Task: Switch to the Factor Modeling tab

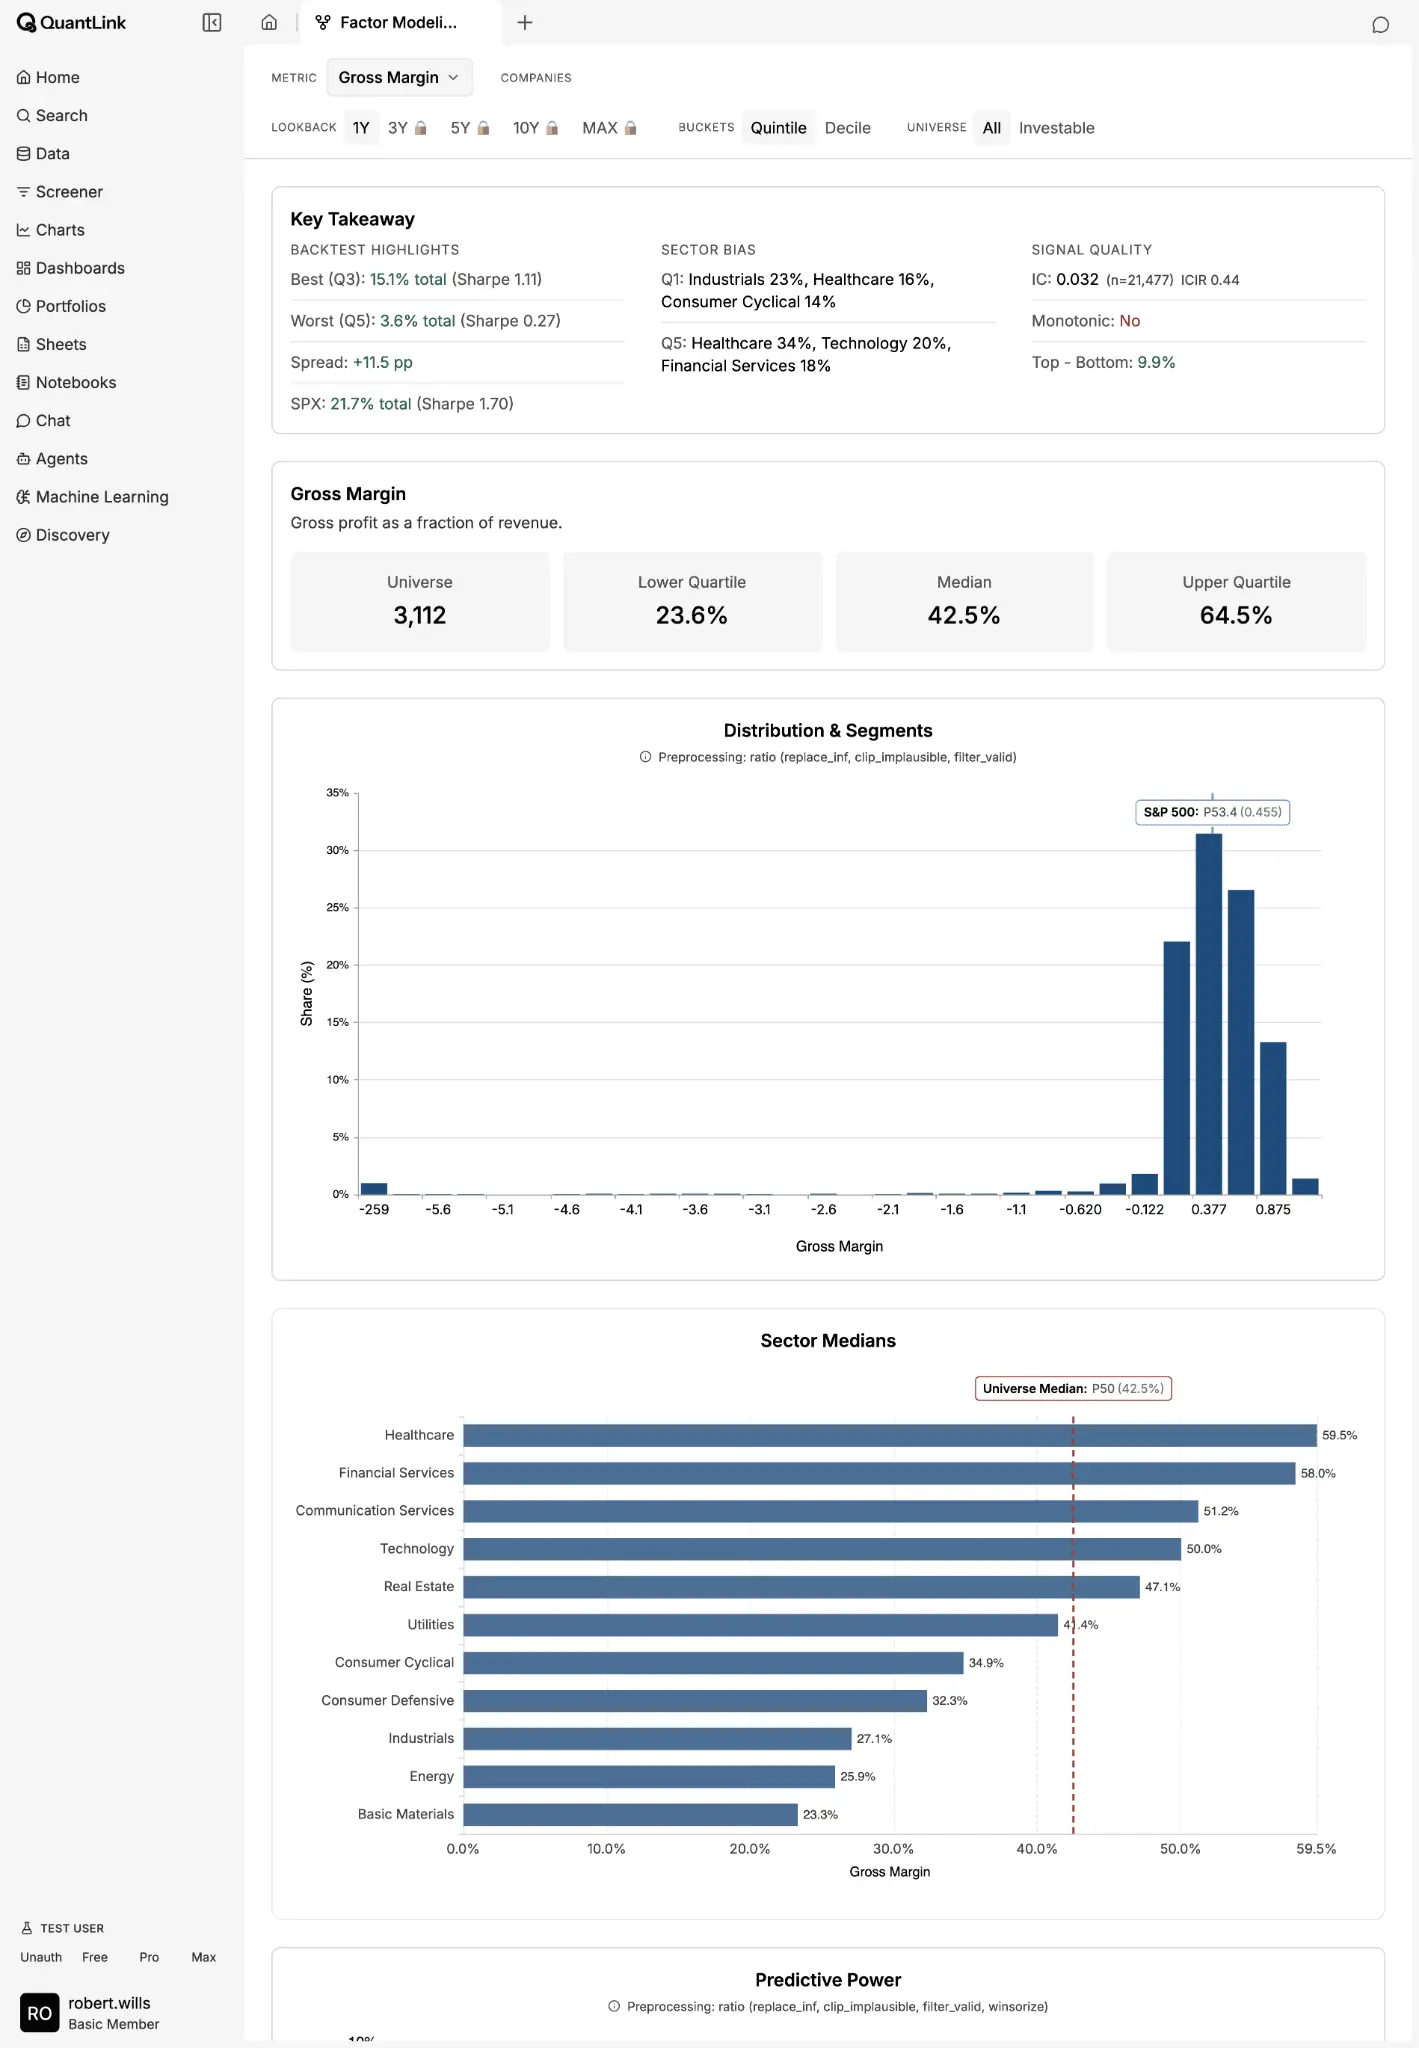Action: 400,22
